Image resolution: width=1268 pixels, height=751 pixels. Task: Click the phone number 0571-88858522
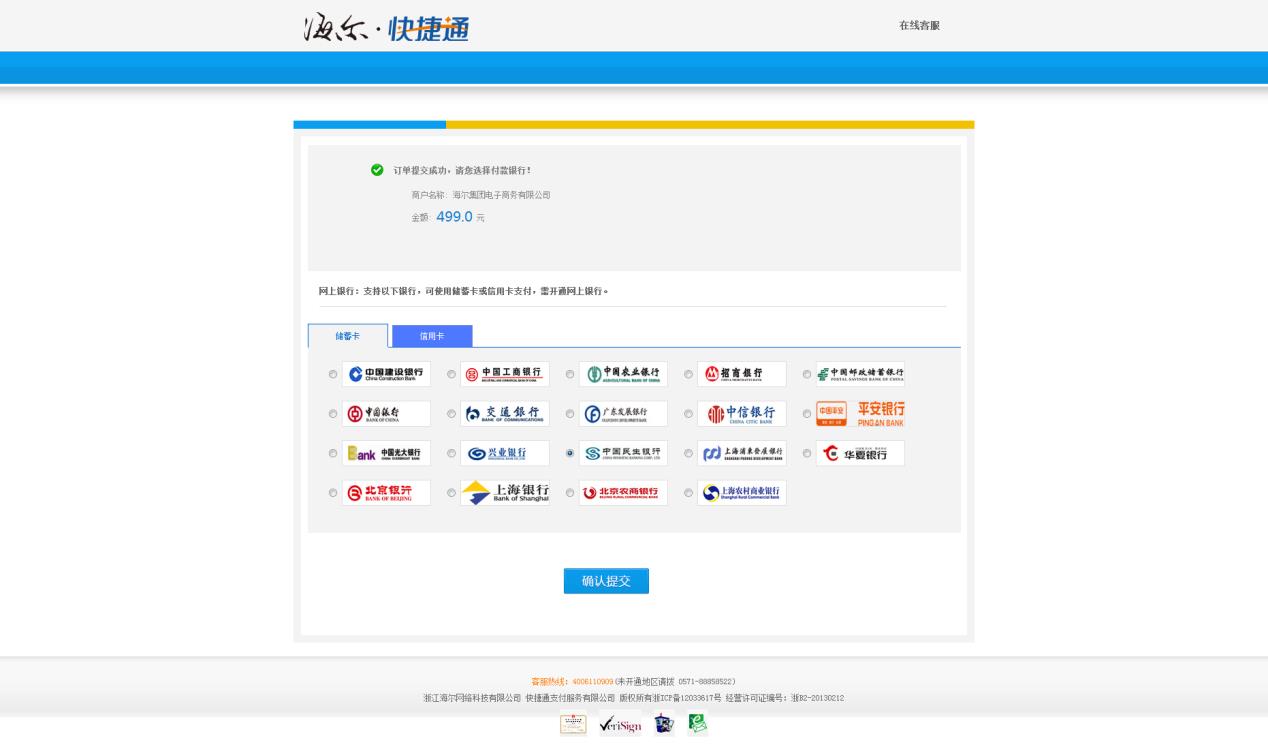coord(706,681)
